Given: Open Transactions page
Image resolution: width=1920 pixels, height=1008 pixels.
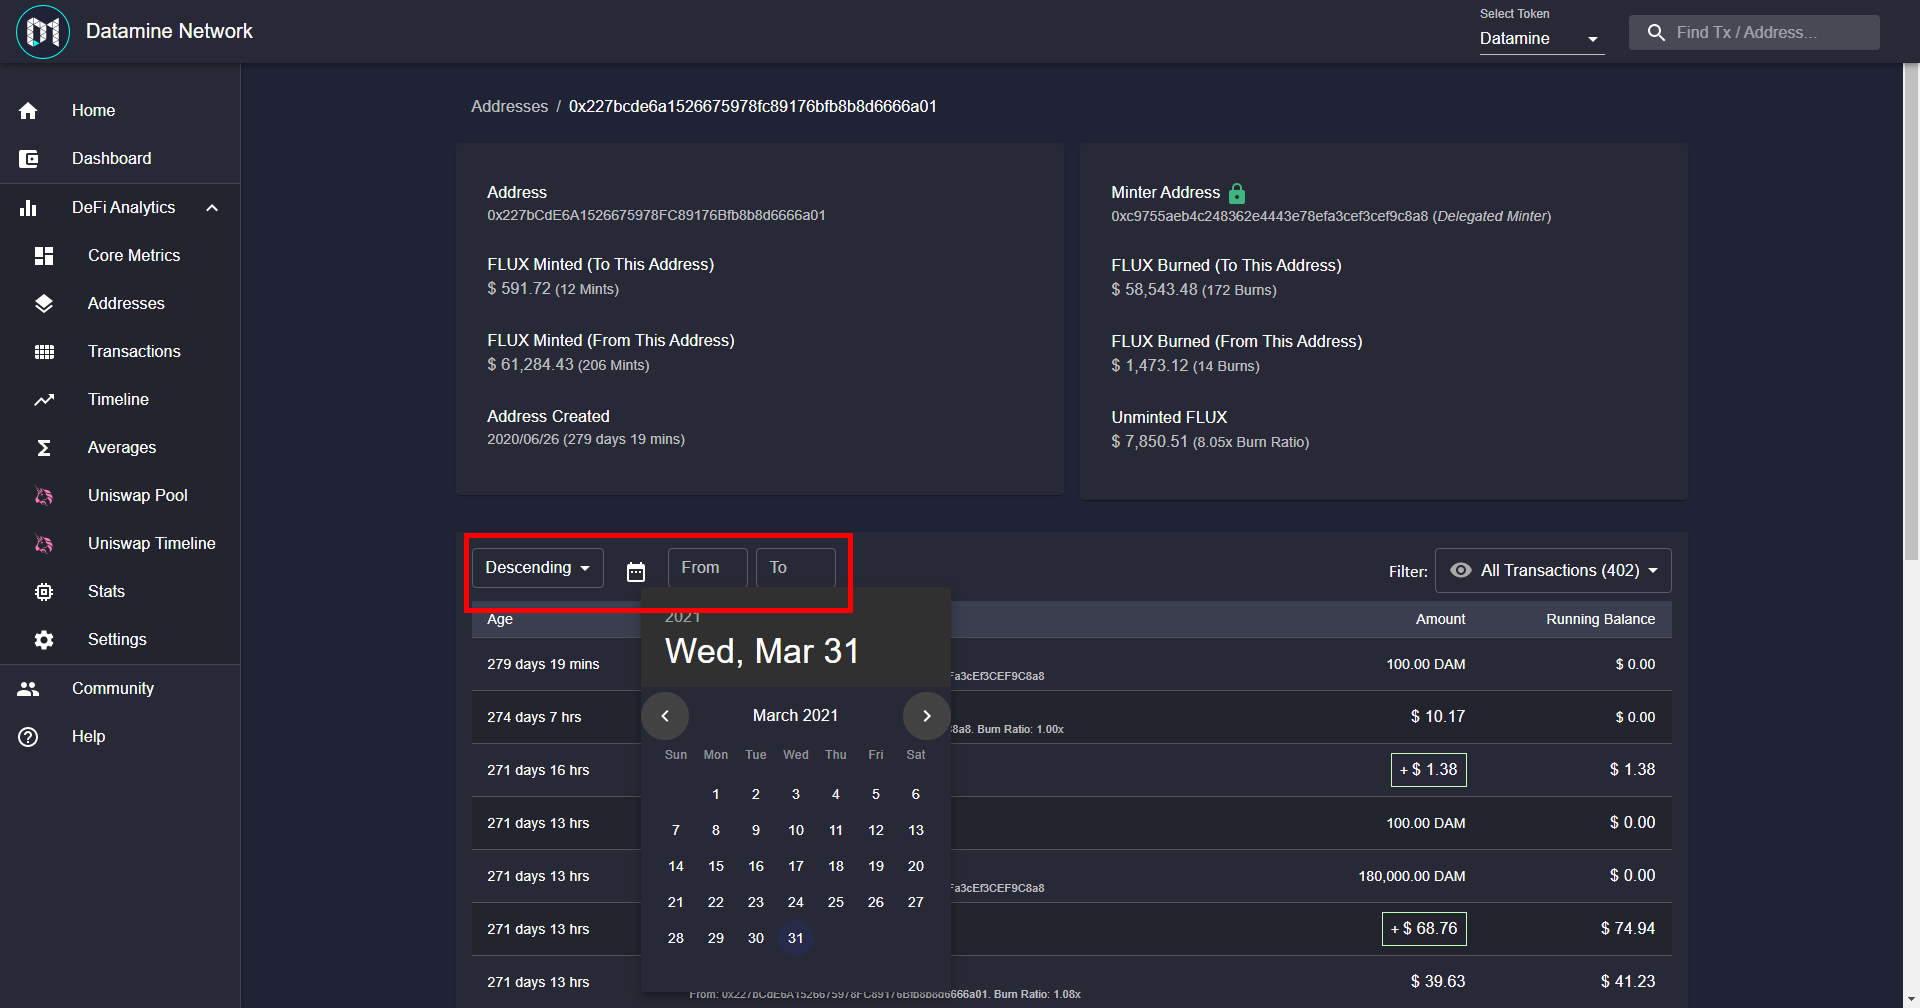Looking at the screenshot, I should (x=120, y=352).
